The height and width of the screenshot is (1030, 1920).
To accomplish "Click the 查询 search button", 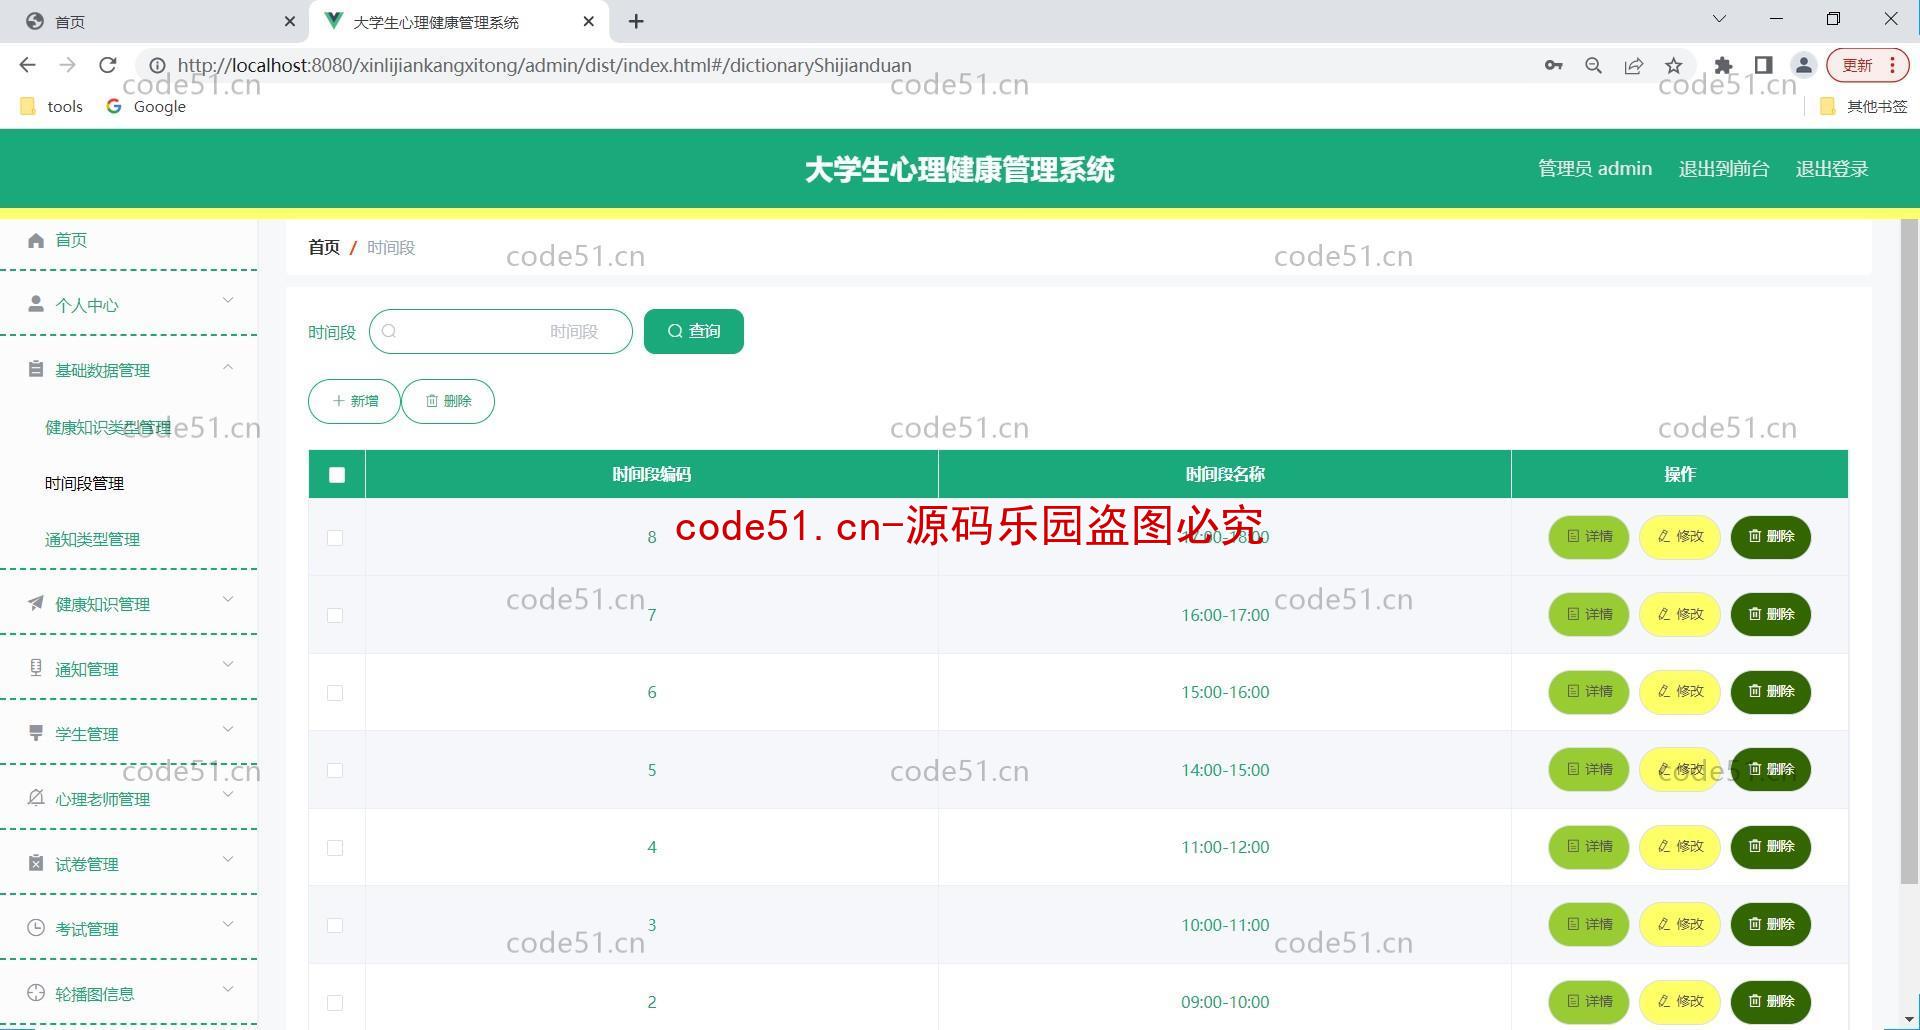I will pos(694,331).
